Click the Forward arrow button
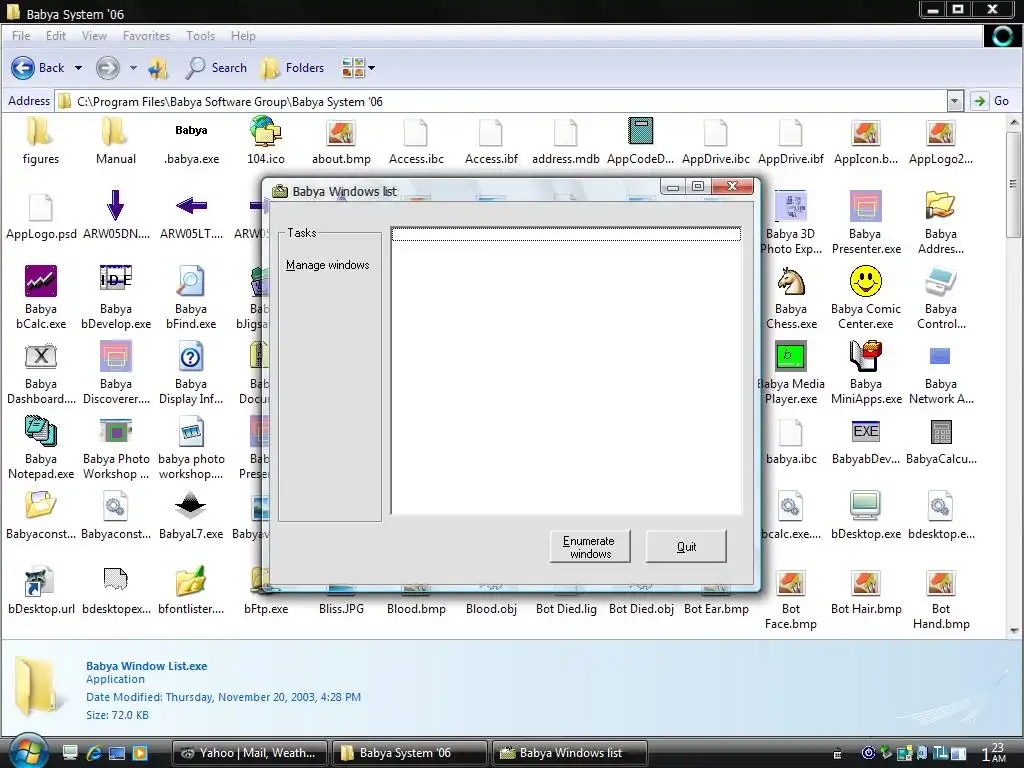Viewport: 1024px width, 768px height. [x=108, y=67]
